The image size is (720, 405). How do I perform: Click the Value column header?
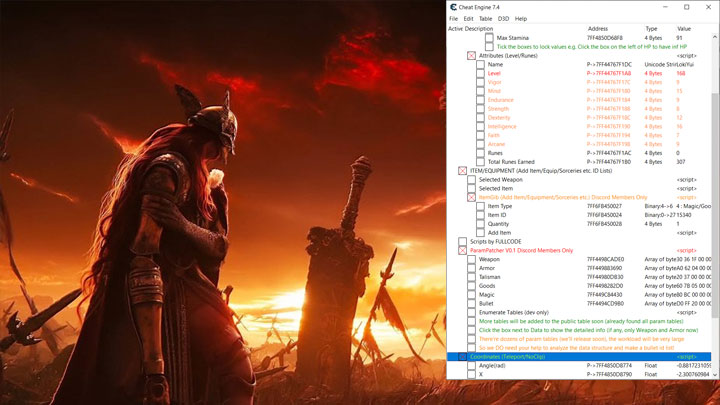[x=683, y=29]
